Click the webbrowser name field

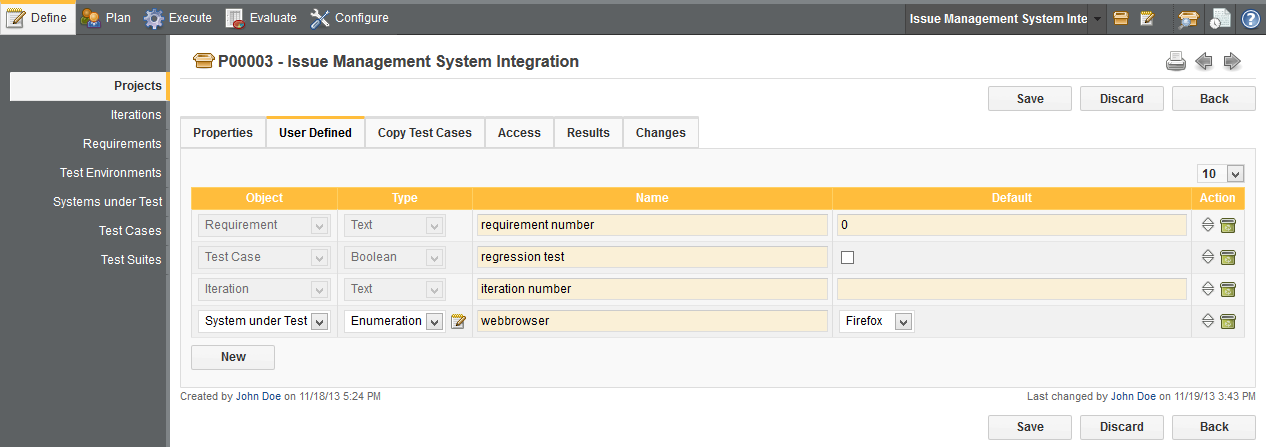pyautogui.click(x=652, y=321)
